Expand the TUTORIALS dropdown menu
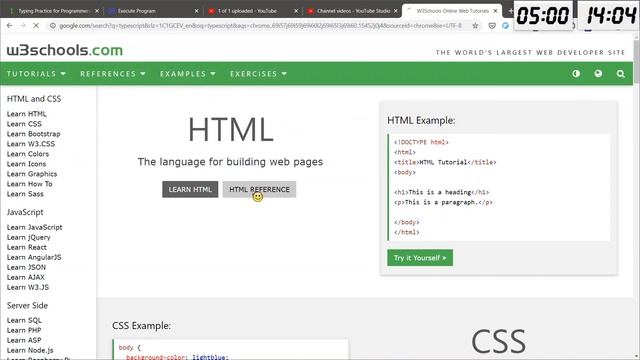This screenshot has height=360, width=640. (36, 73)
